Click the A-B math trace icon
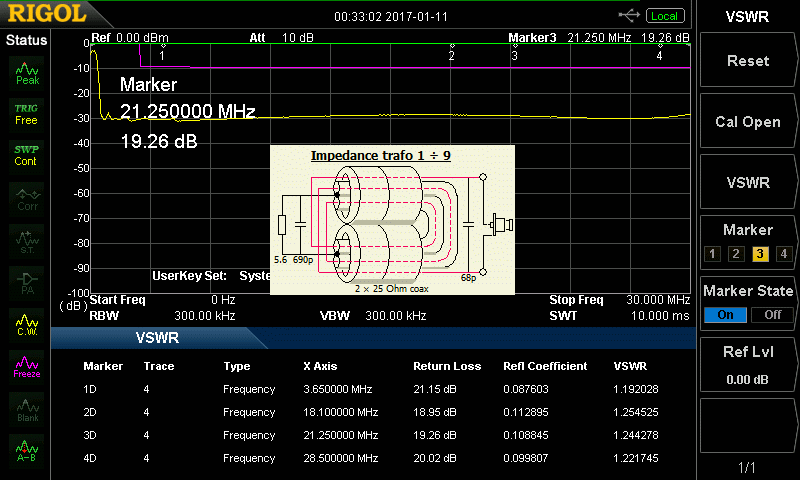Screen dimensions: 800x480 [27, 451]
